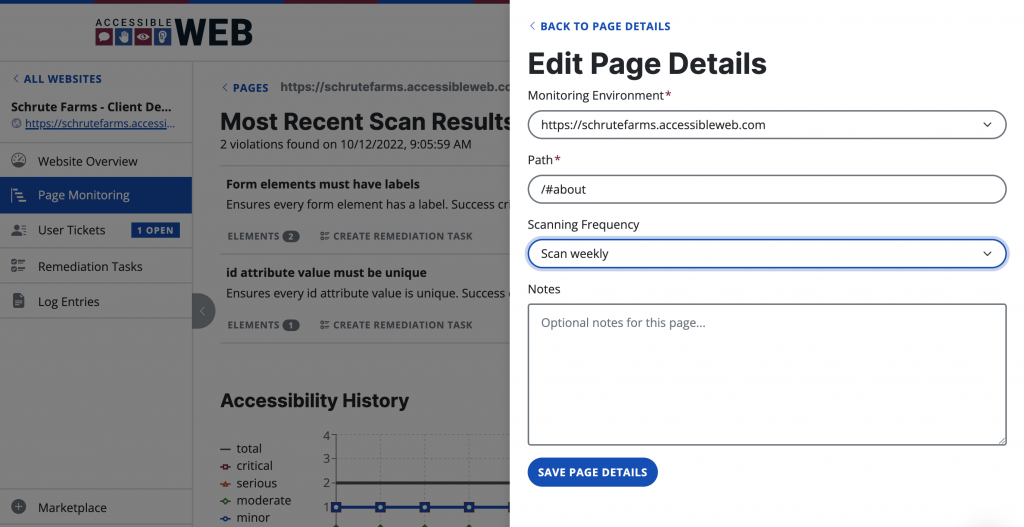Click 'id attribute value must be unique' heading
The width and height of the screenshot is (1024, 527).
[327, 272]
